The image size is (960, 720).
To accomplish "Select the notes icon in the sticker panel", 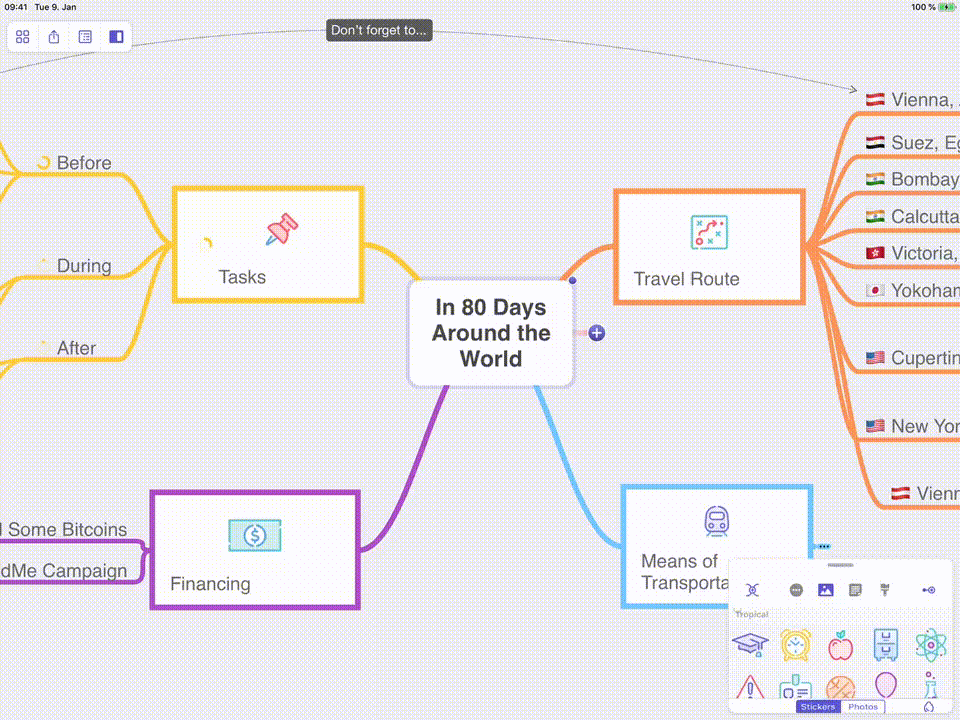I will point(855,589).
